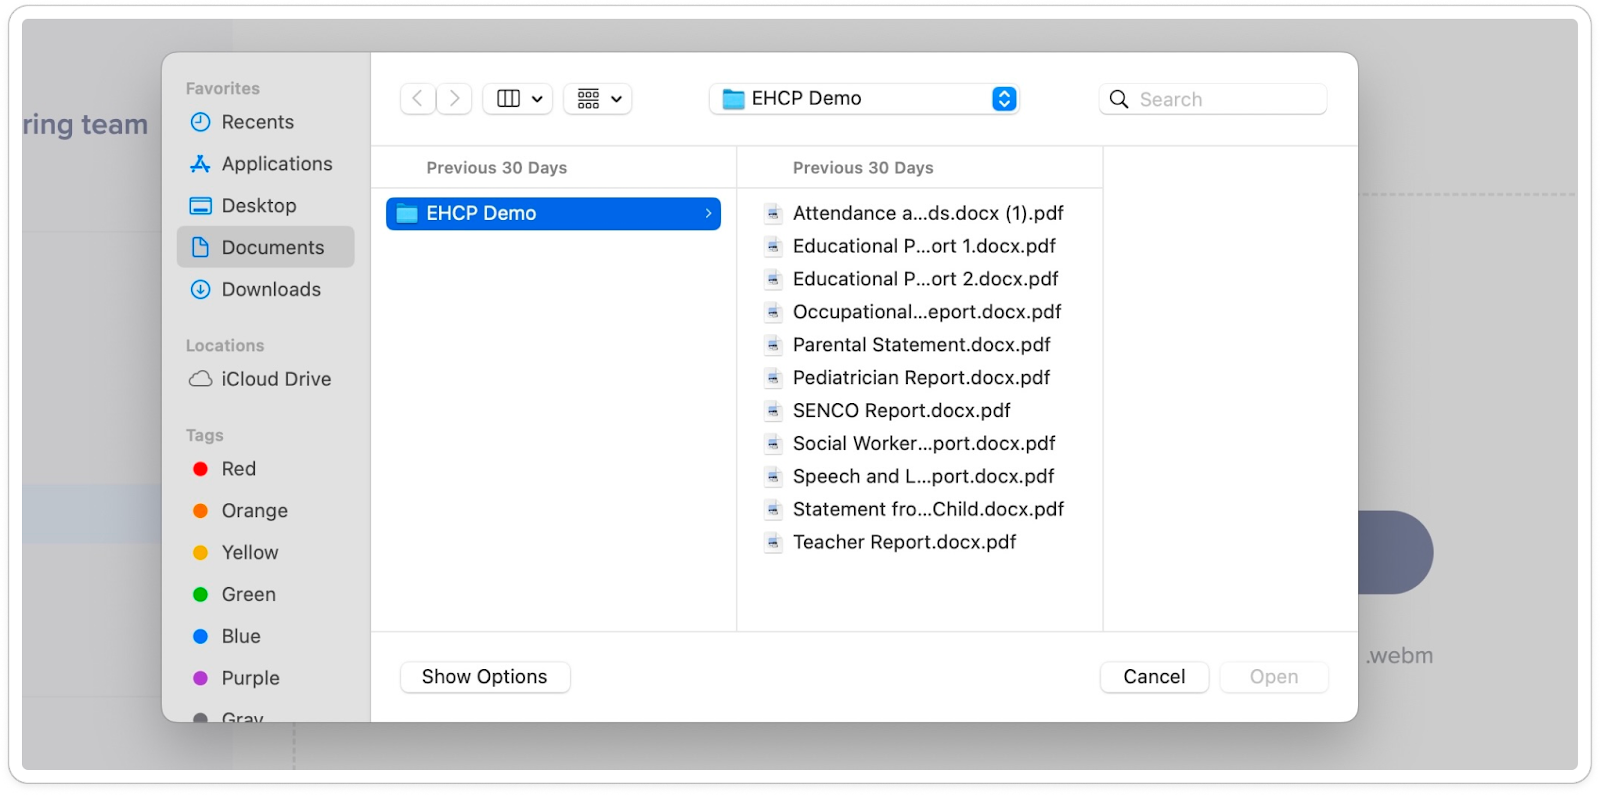Image resolution: width=1600 pixels, height=795 pixels.
Task: Click the back navigation arrow
Action: [418, 99]
